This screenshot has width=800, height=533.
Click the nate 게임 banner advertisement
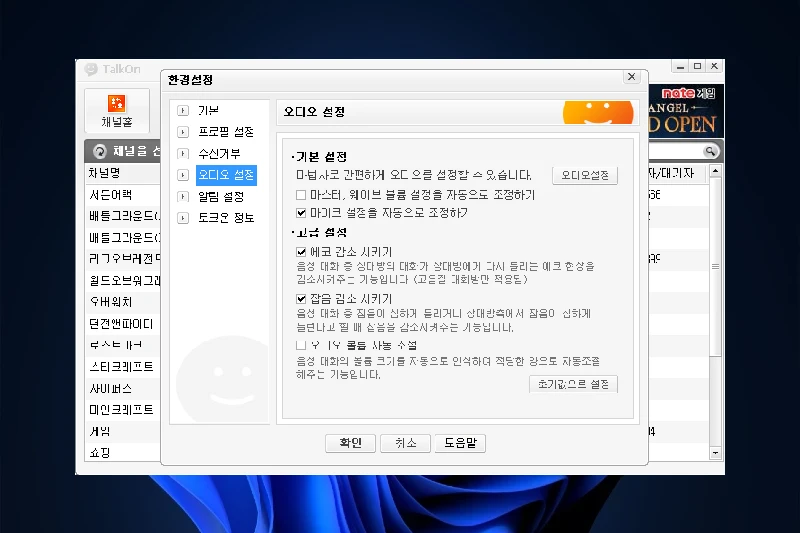[x=686, y=111]
